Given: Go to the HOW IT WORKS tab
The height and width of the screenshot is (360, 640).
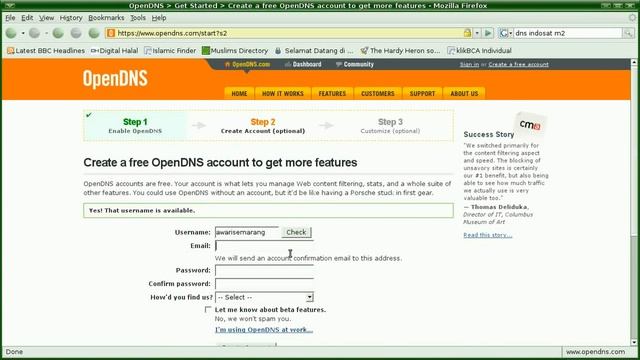Looking at the screenshot, I should click(x=282, y=93).
